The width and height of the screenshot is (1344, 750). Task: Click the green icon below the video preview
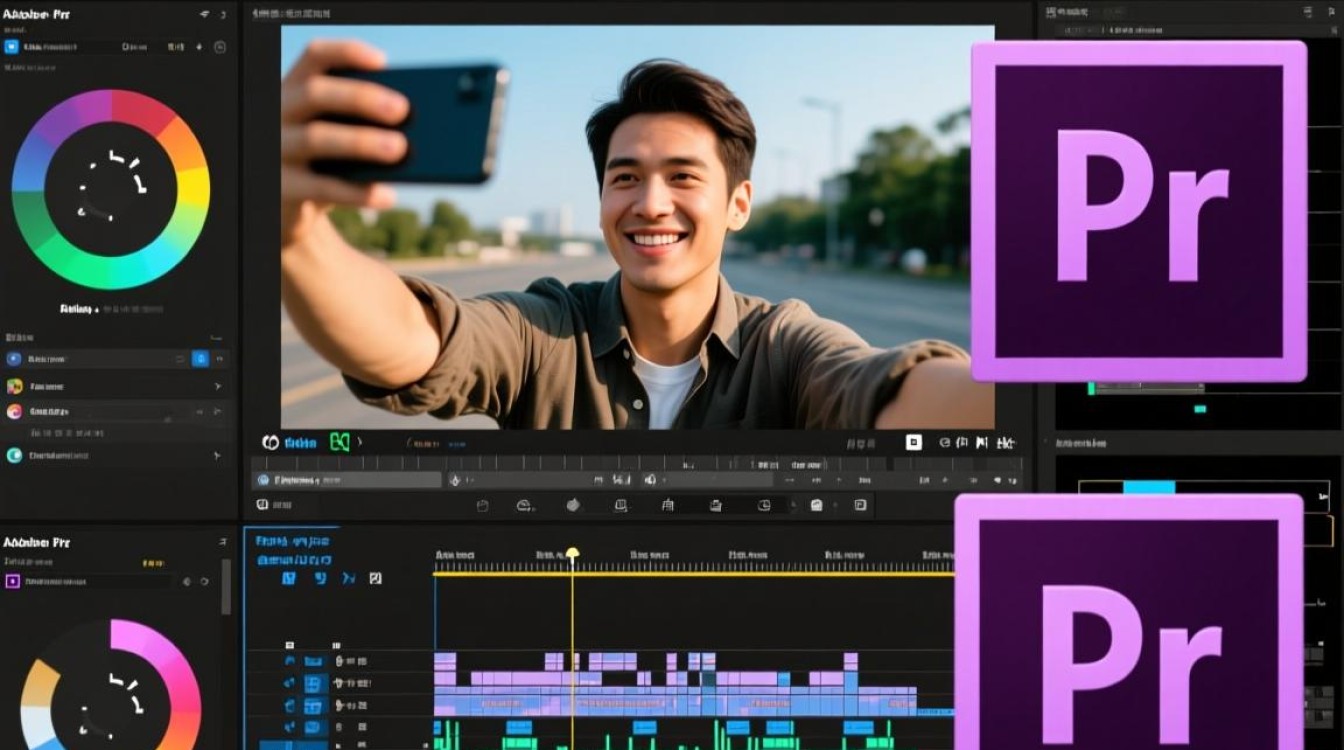coord(340,442)
